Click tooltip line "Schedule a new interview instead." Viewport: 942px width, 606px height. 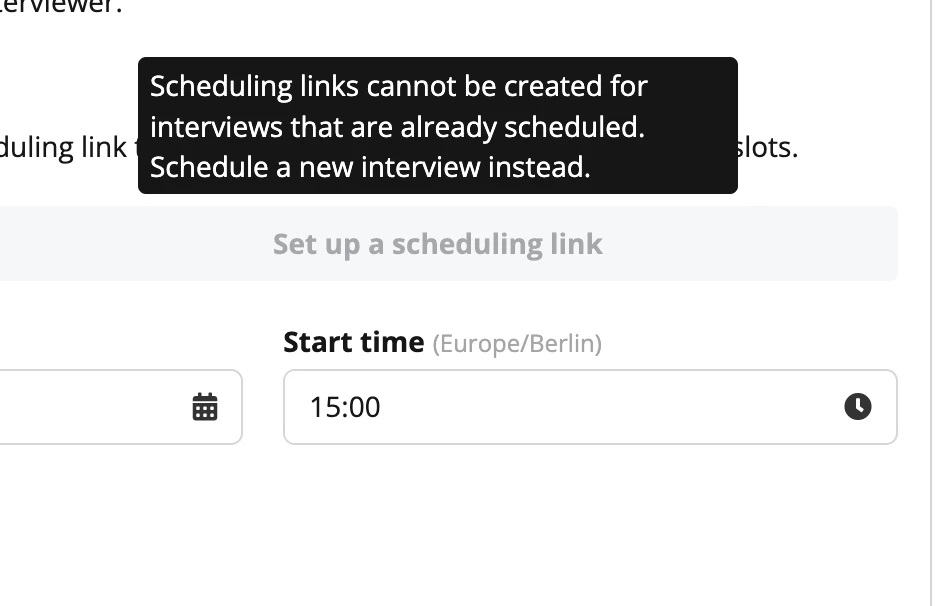point(370,167)
